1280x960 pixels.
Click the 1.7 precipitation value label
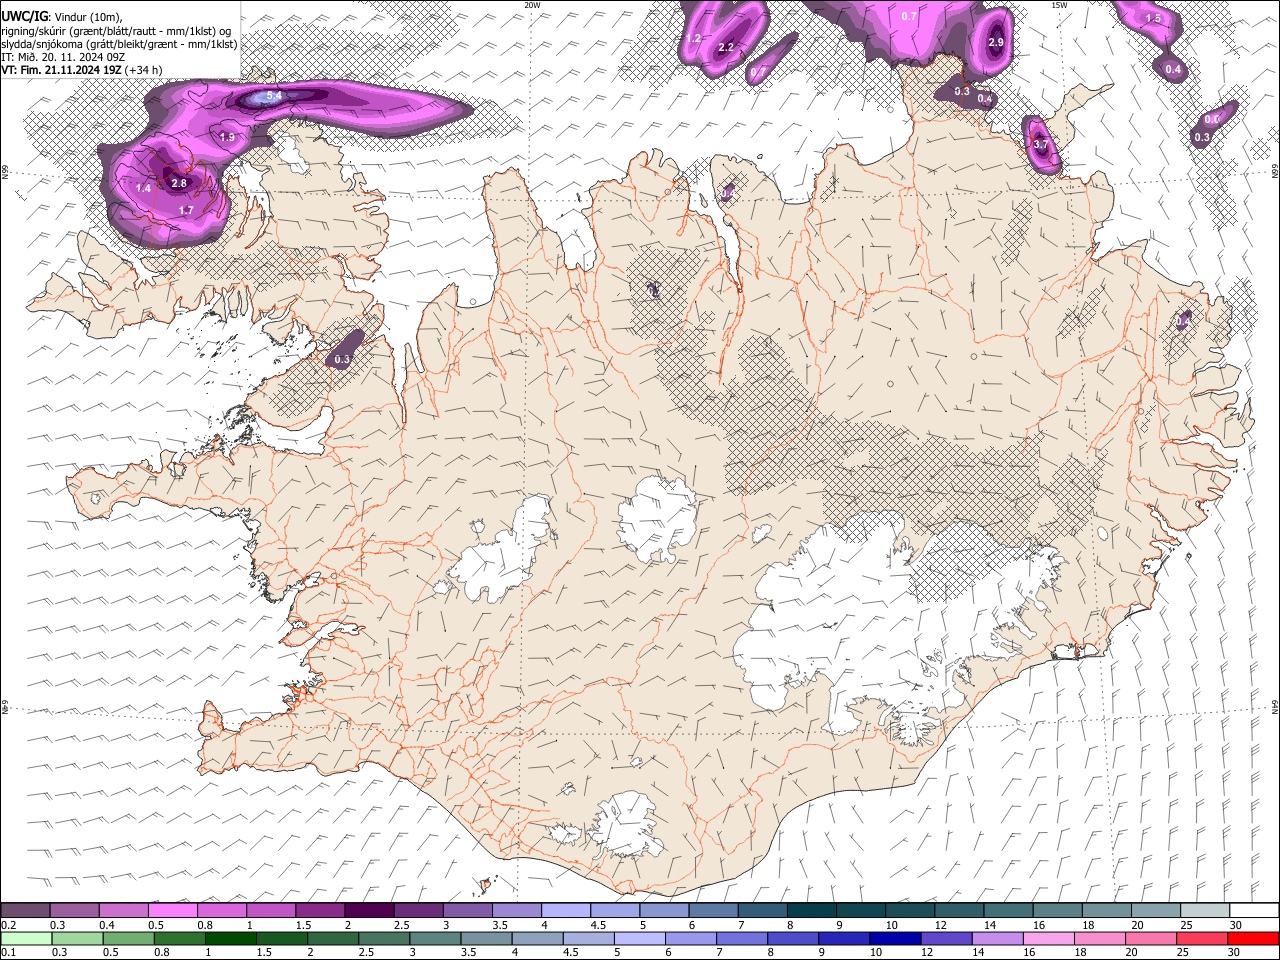point(186,211)
